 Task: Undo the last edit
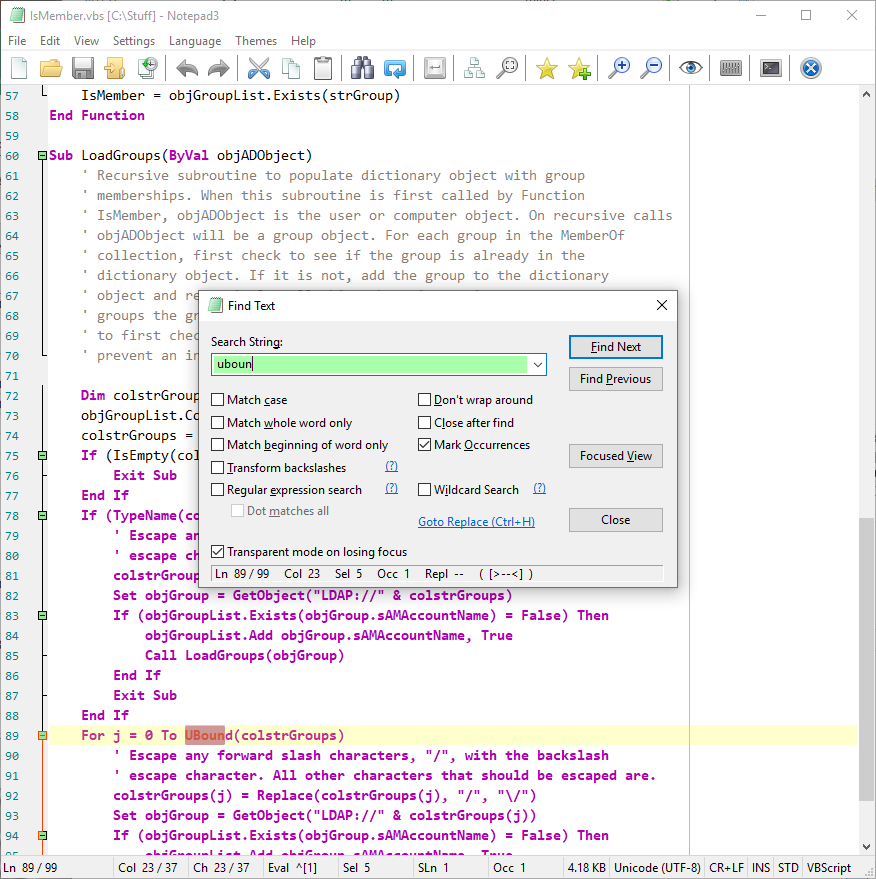pos(186,68)
